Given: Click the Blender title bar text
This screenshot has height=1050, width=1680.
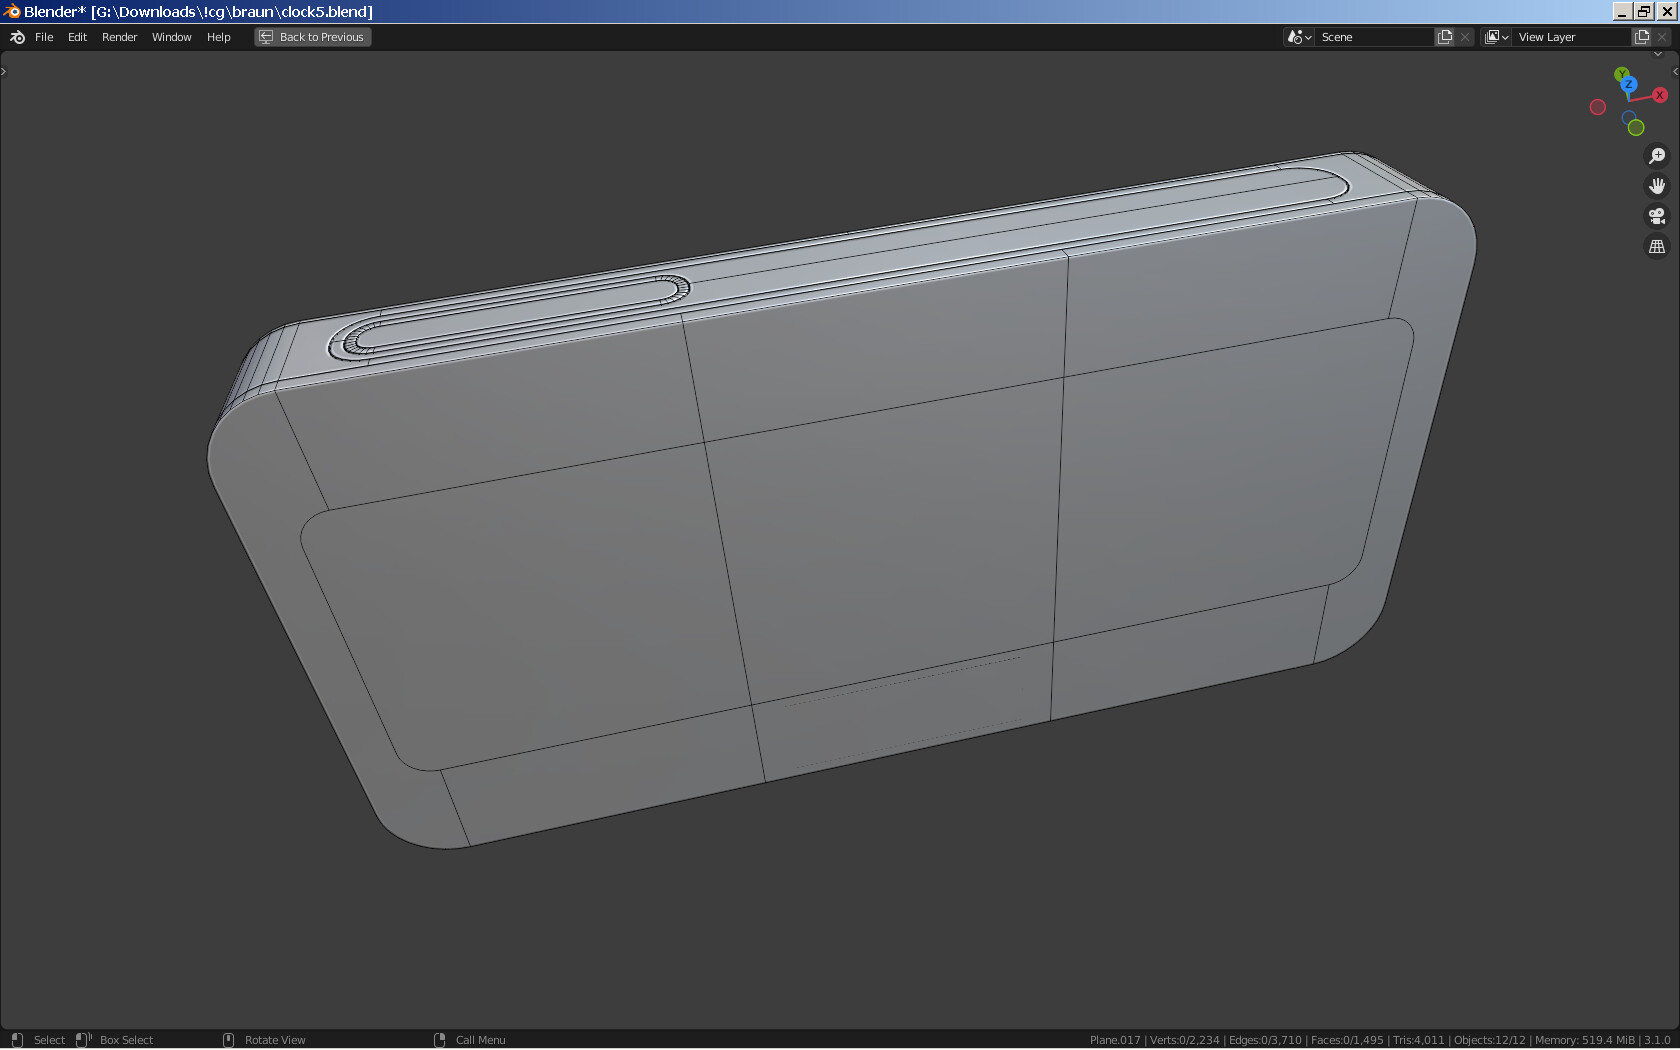Looking at the screenshot, I should point(198,12).
